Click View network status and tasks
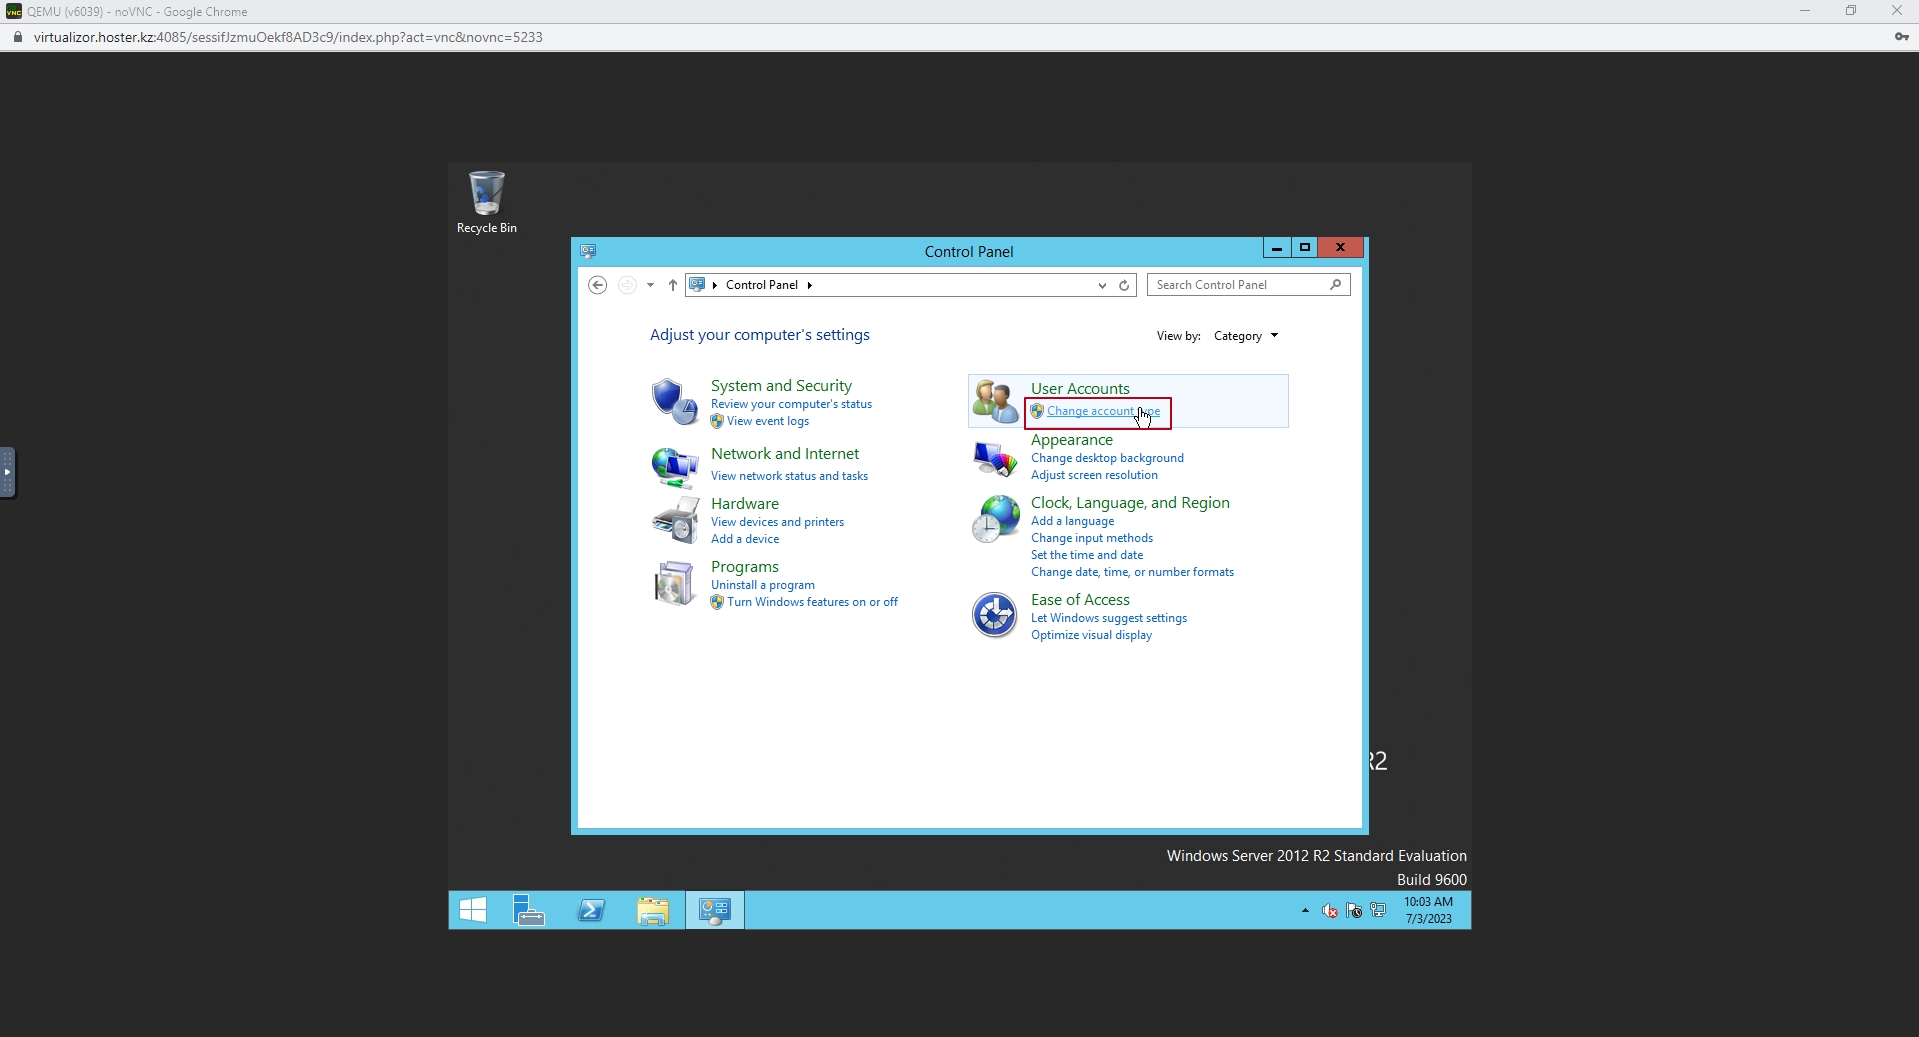Screen dimensions: 1919x1037 789,476
